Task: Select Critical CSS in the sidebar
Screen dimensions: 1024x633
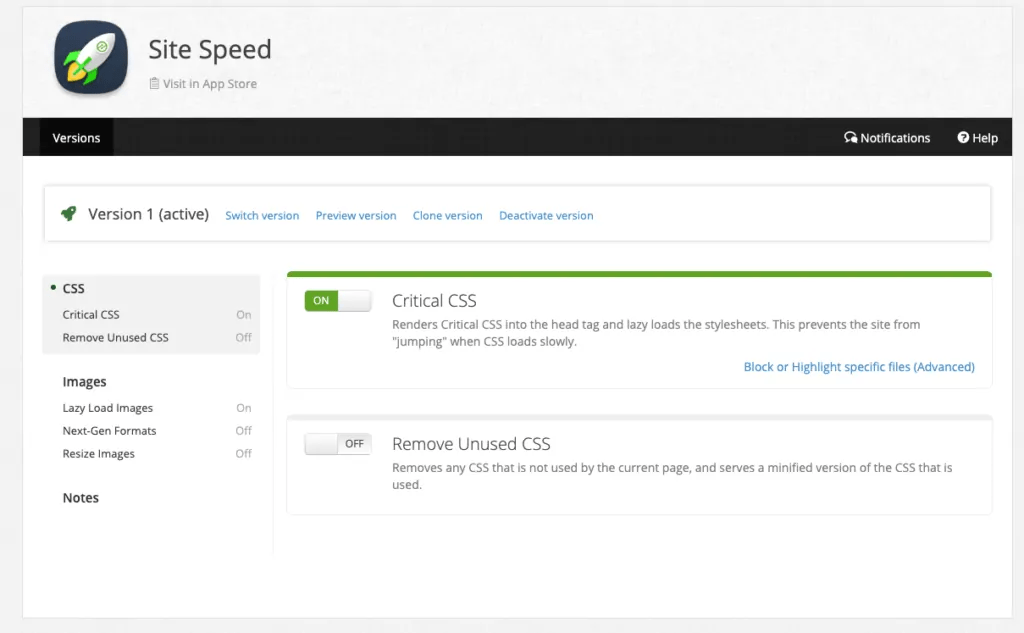Action: click(91, 314)
